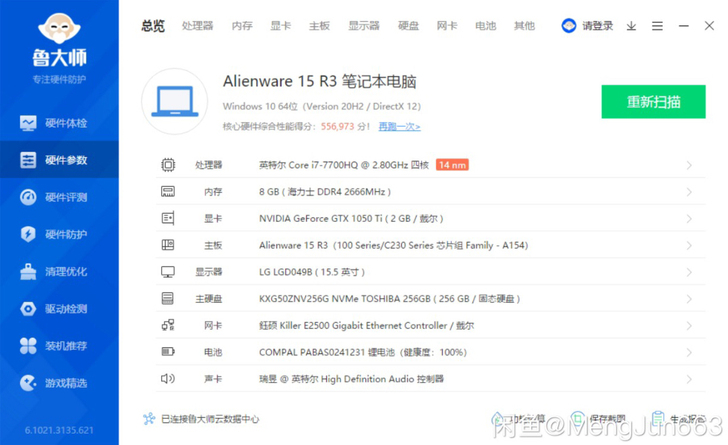Click the Killer E2500 Ethernet text
This screenshot has width=728, height=445.
(366, 325)
